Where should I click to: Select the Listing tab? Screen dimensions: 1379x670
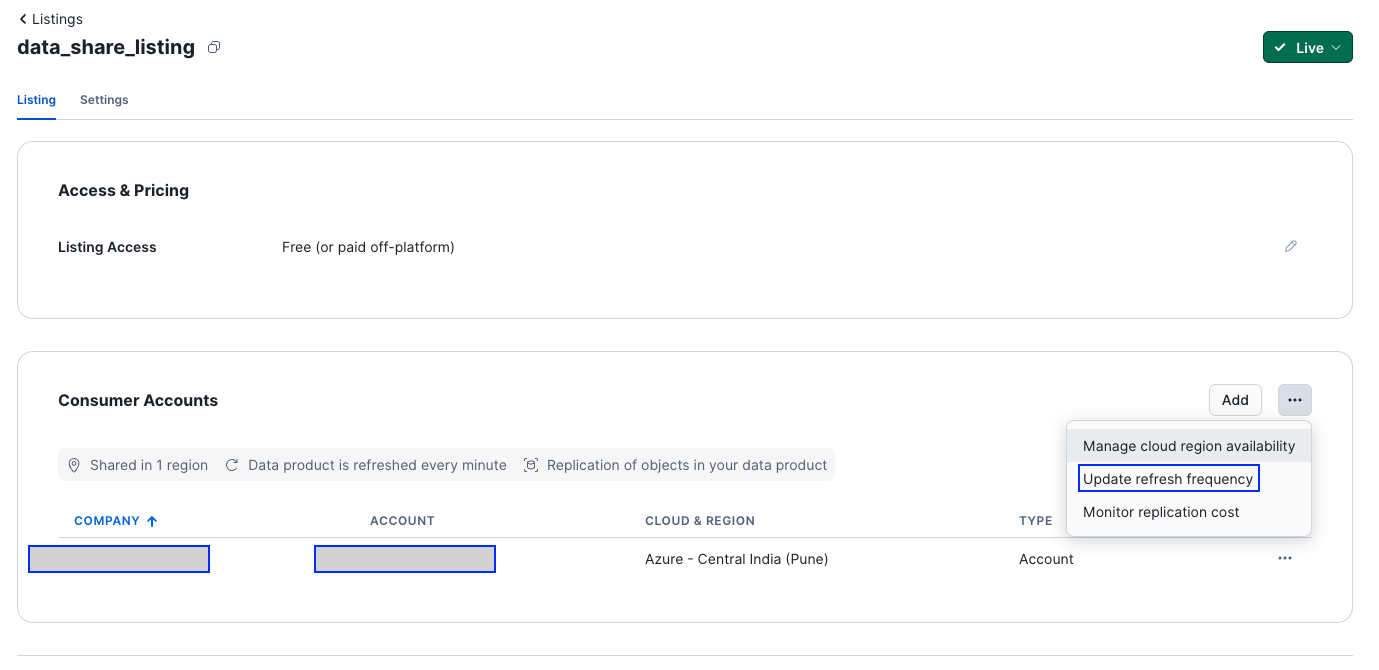(36, 99)
